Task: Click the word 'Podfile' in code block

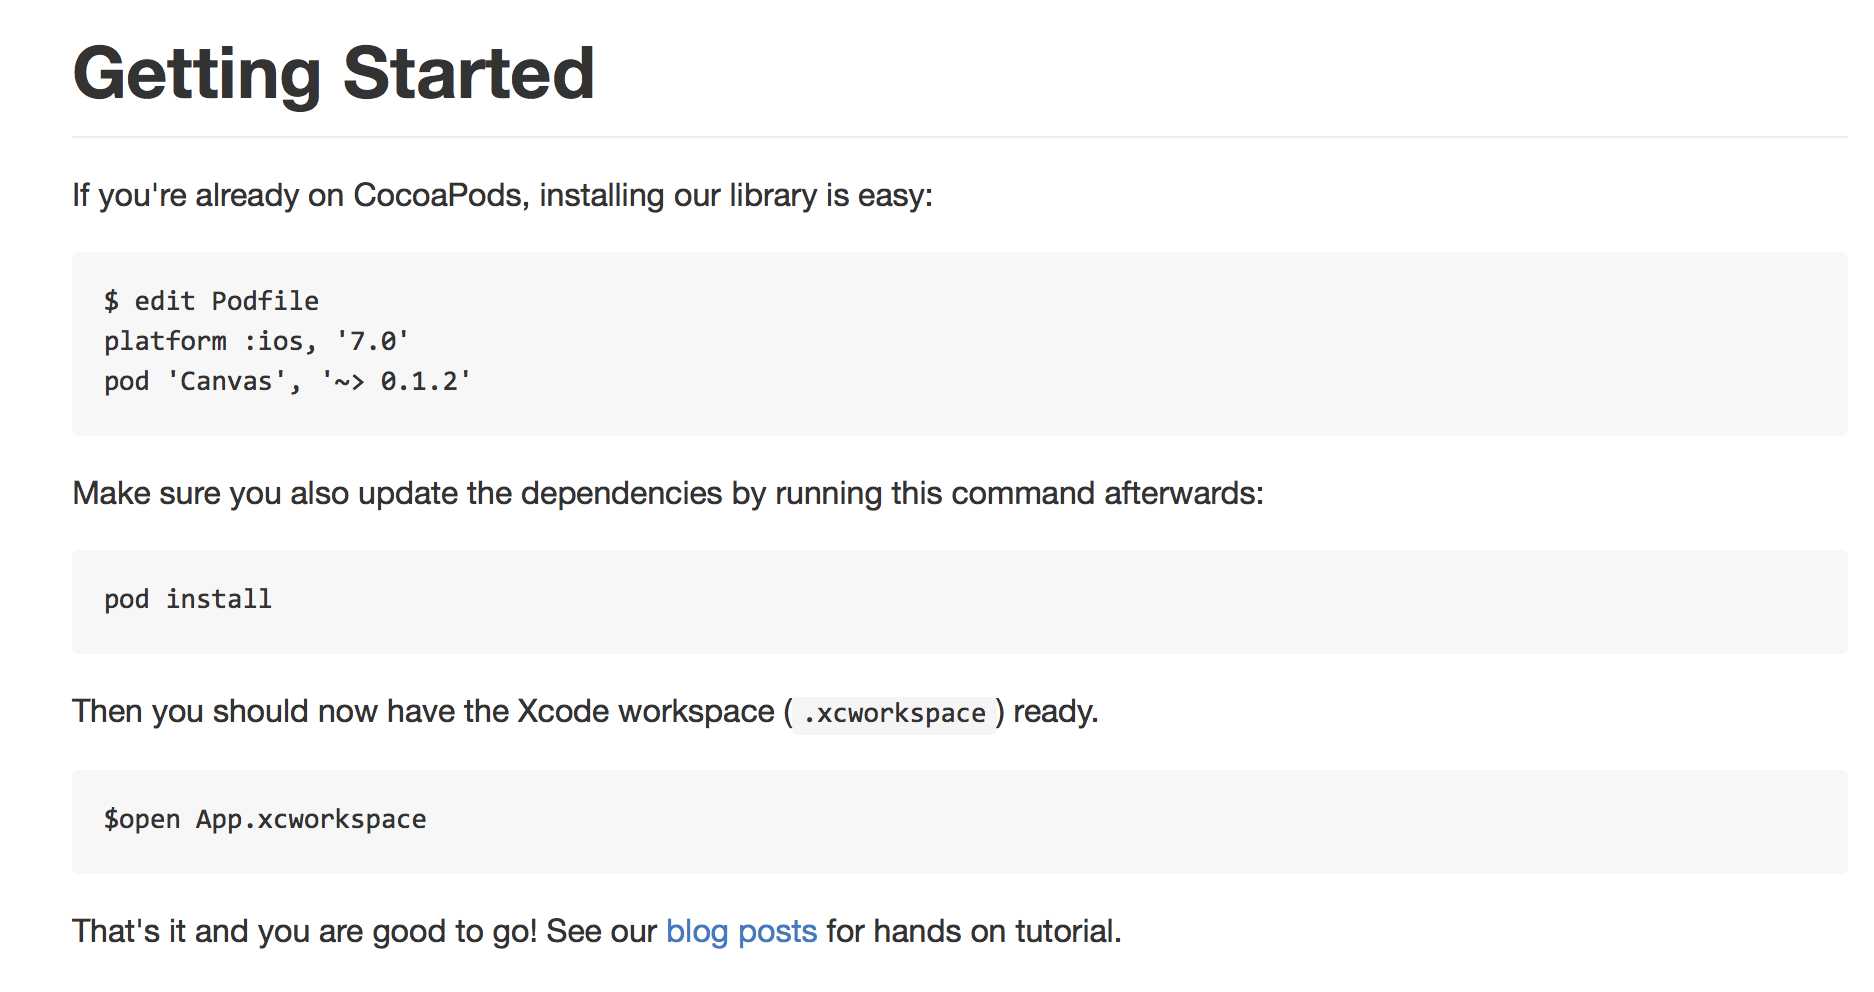Action: pos(265,301)
